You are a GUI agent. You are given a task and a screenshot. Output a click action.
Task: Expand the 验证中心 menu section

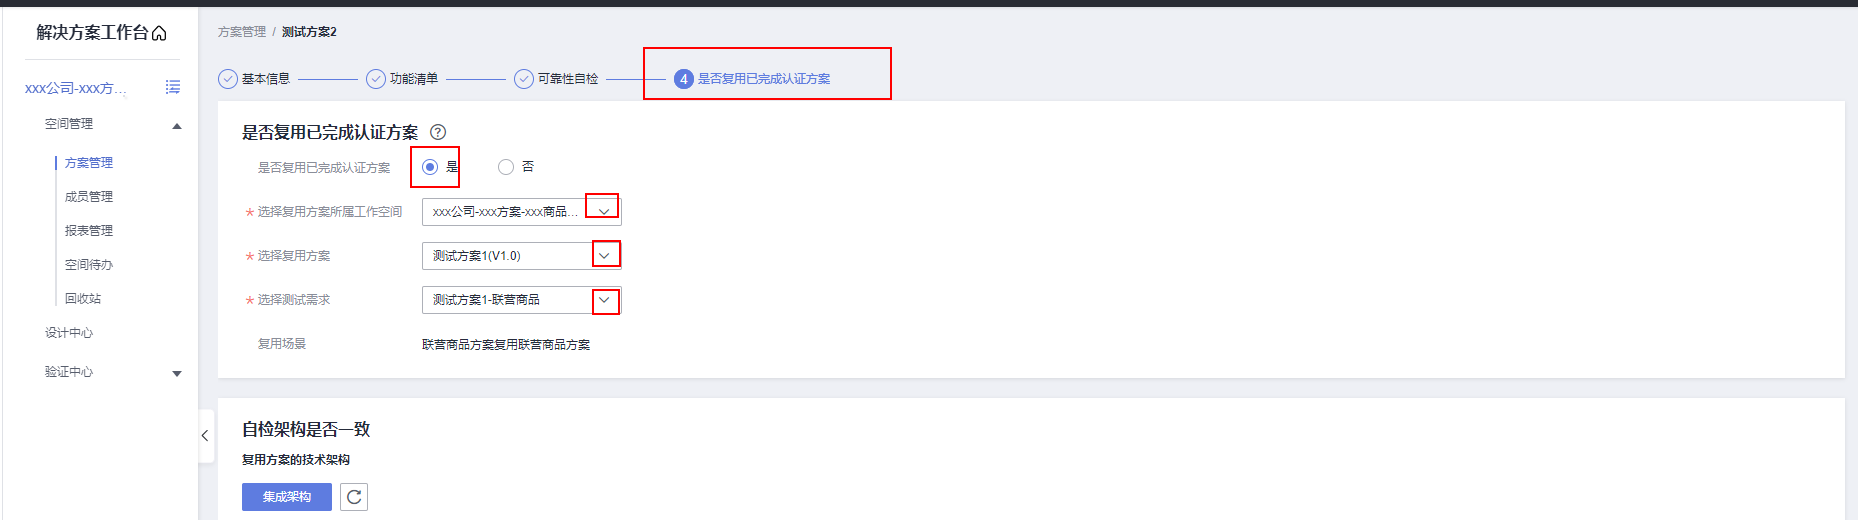(177, 374)
